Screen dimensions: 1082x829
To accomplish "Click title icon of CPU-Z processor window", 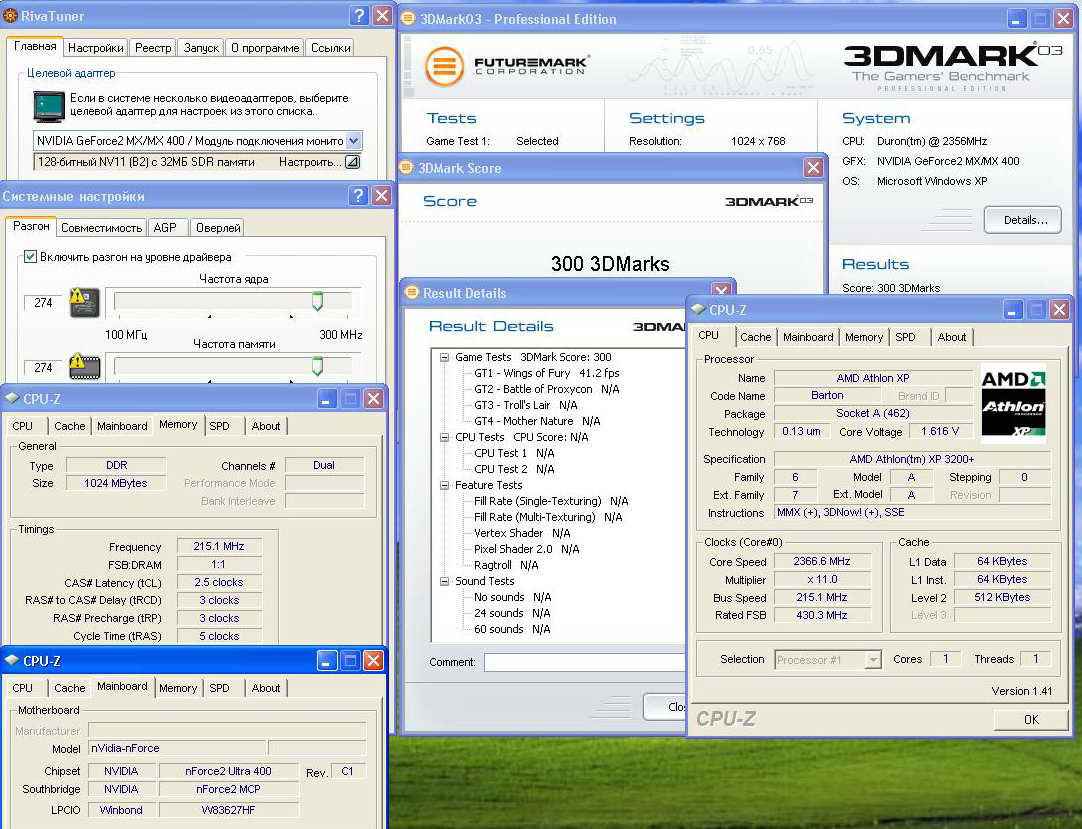I will [698, 309].
